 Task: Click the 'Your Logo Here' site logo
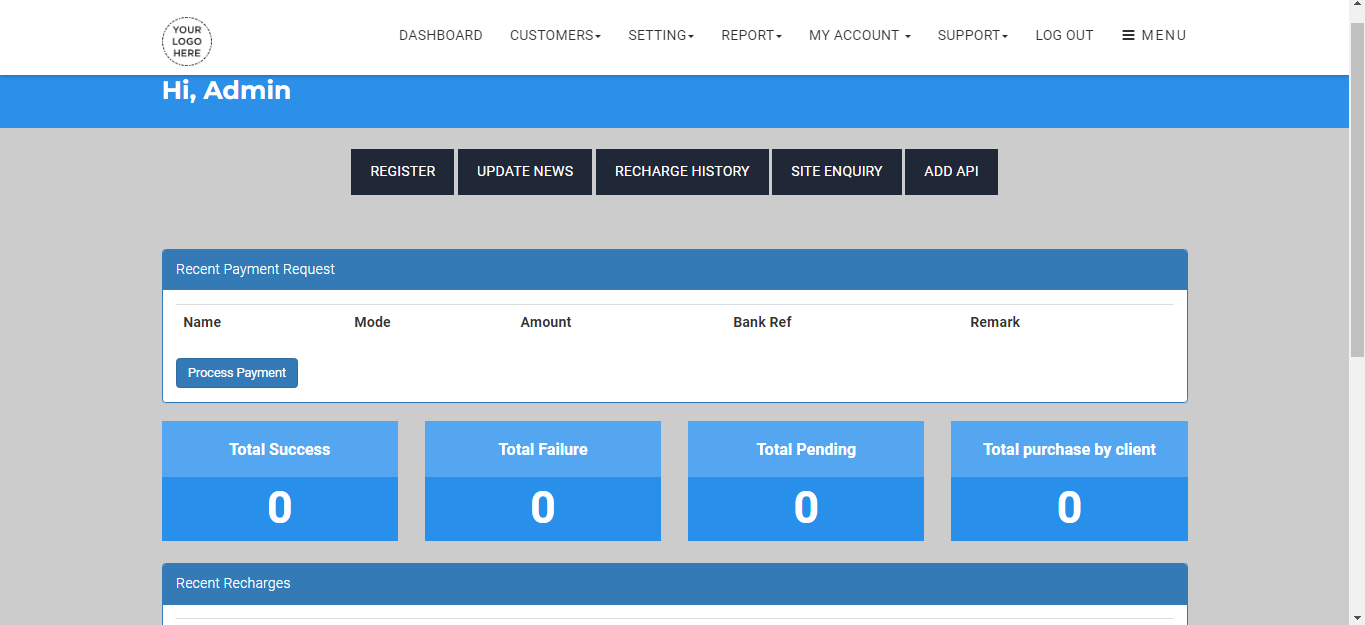[x=187, y=41]
